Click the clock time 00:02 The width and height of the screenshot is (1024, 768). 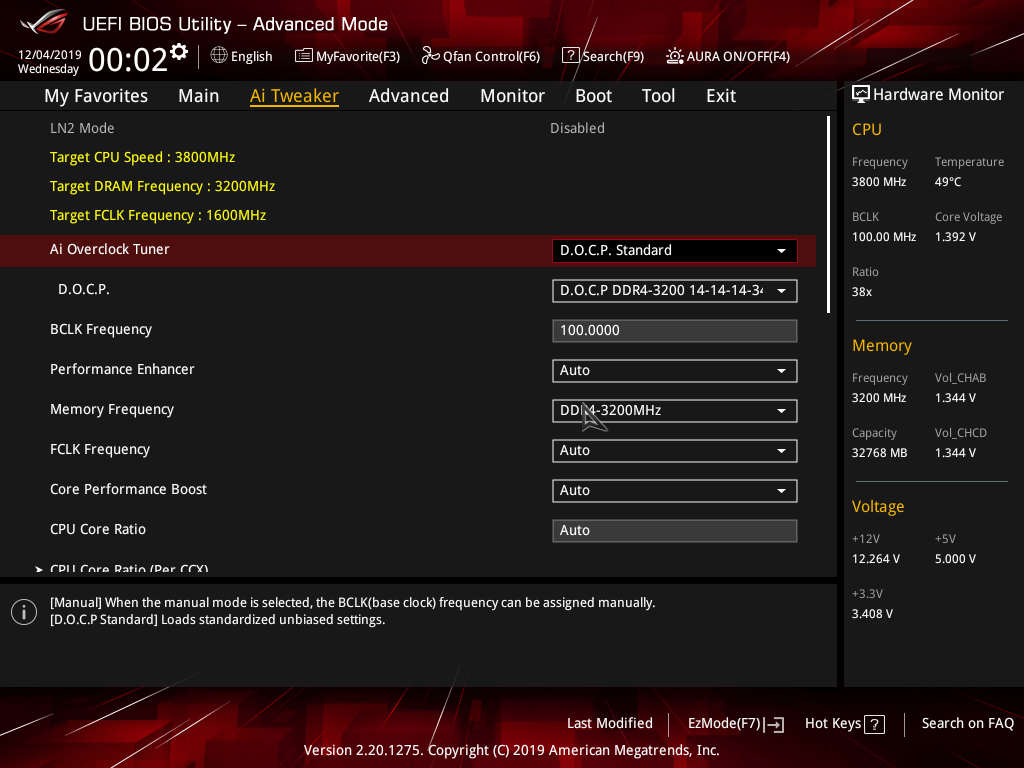[x=128, y=60]
